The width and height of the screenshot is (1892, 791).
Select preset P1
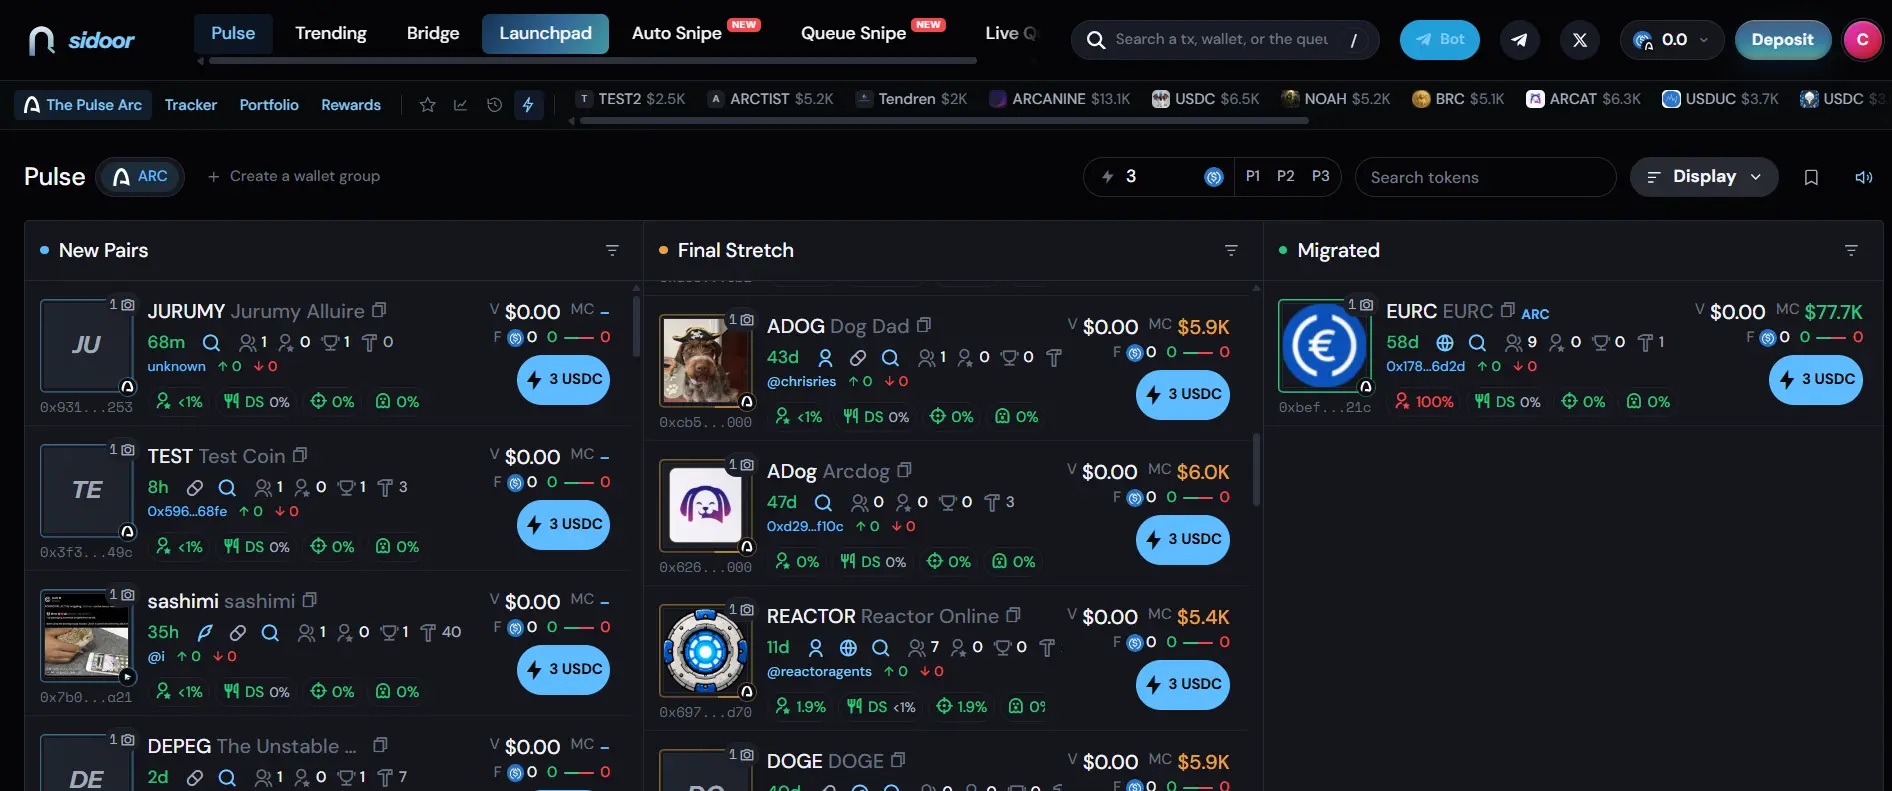(x=1252, y=176)
